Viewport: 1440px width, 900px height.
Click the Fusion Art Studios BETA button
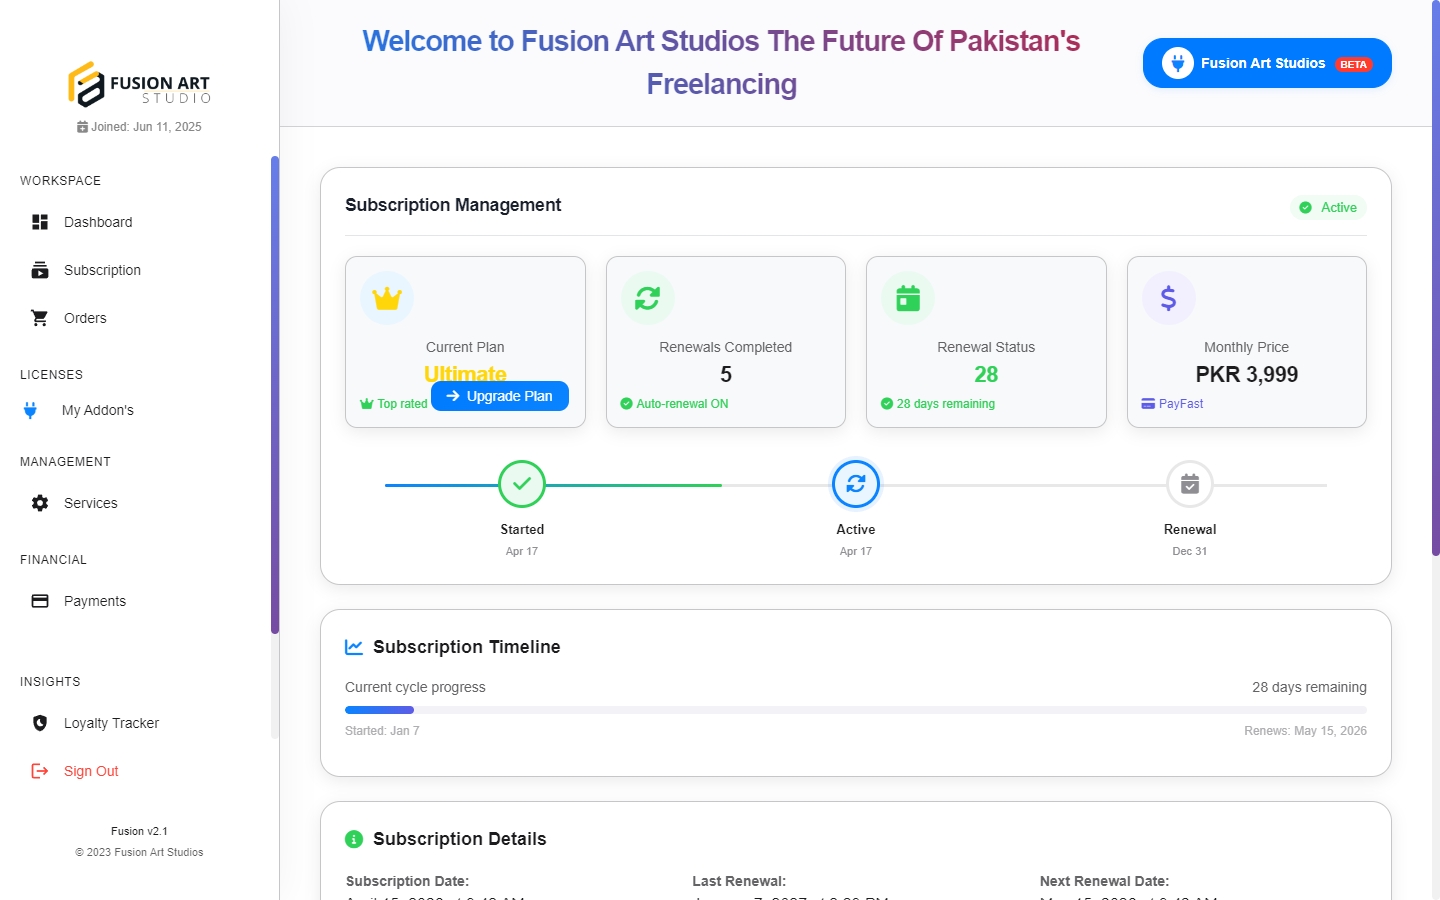click(x=1266, y=63)
